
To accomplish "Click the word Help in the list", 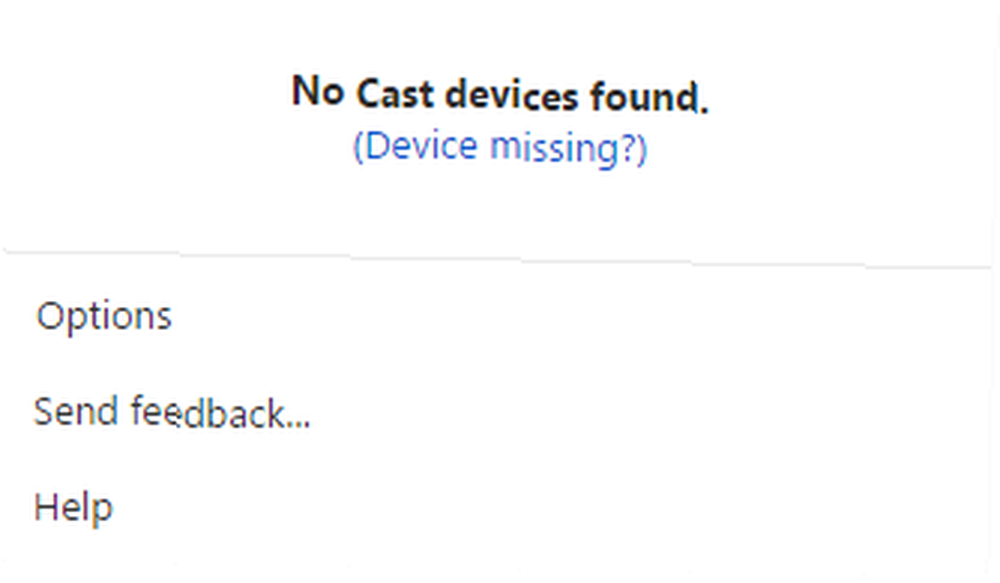I will click(73, 508).
